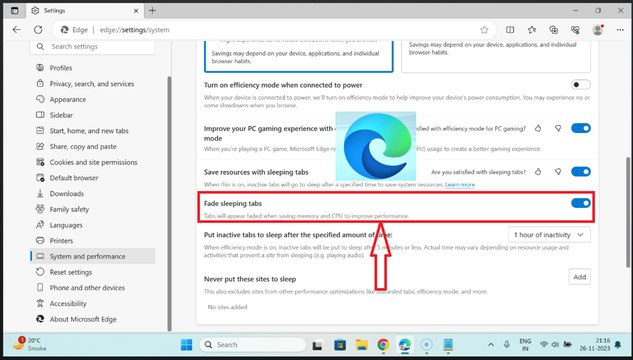Image resolution: width=633 pixels, height=360 pixels.
Task: Open Browser essentials heart icon
Action: pyautogui.click(x=575, y=29)
